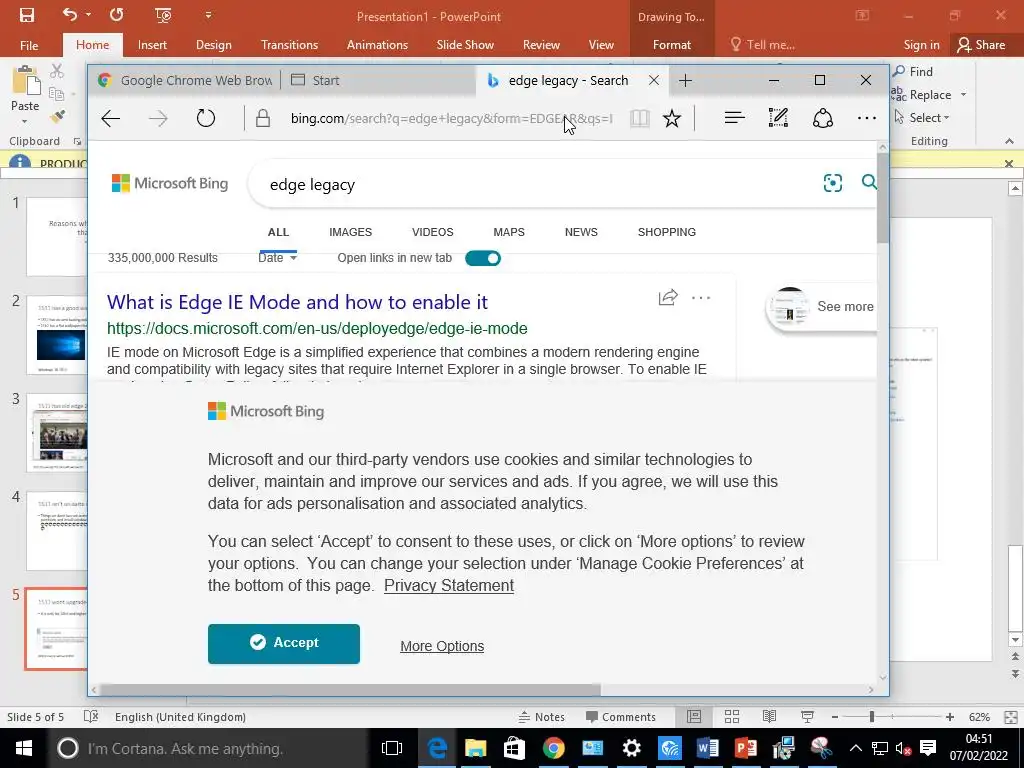Click the Edge address bar URL
The width and height of the screenshot is (1024, 768).
(451, 118)
